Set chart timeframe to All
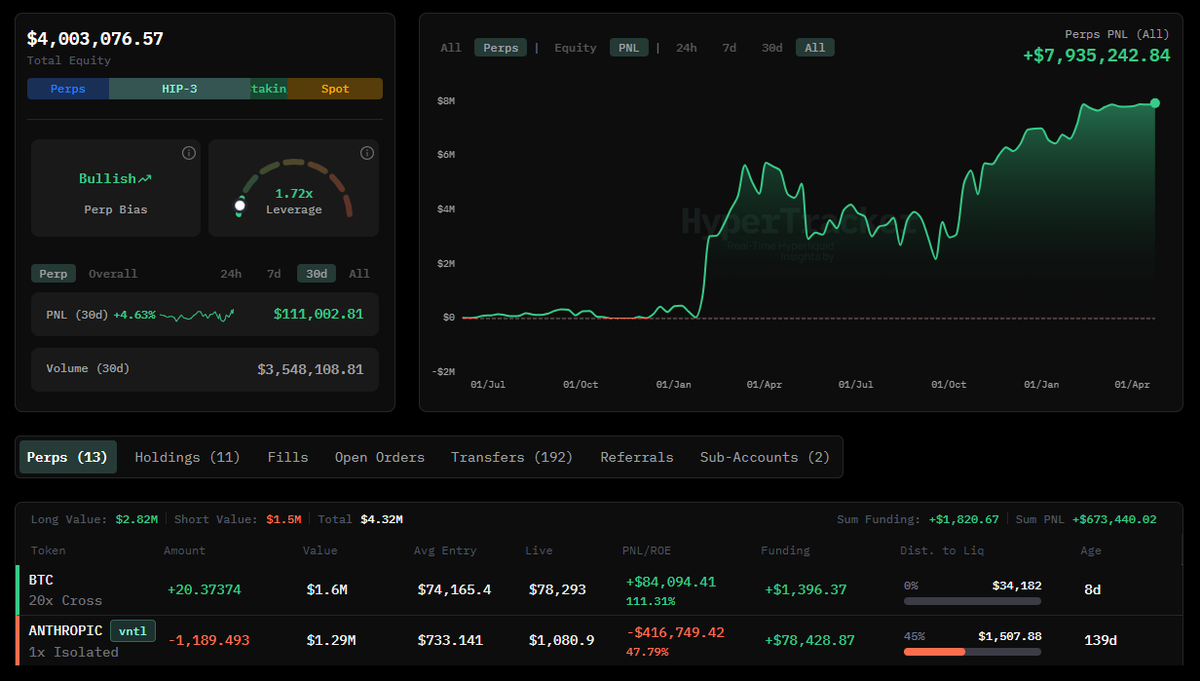1200x681 pixels. coord(815,47)
